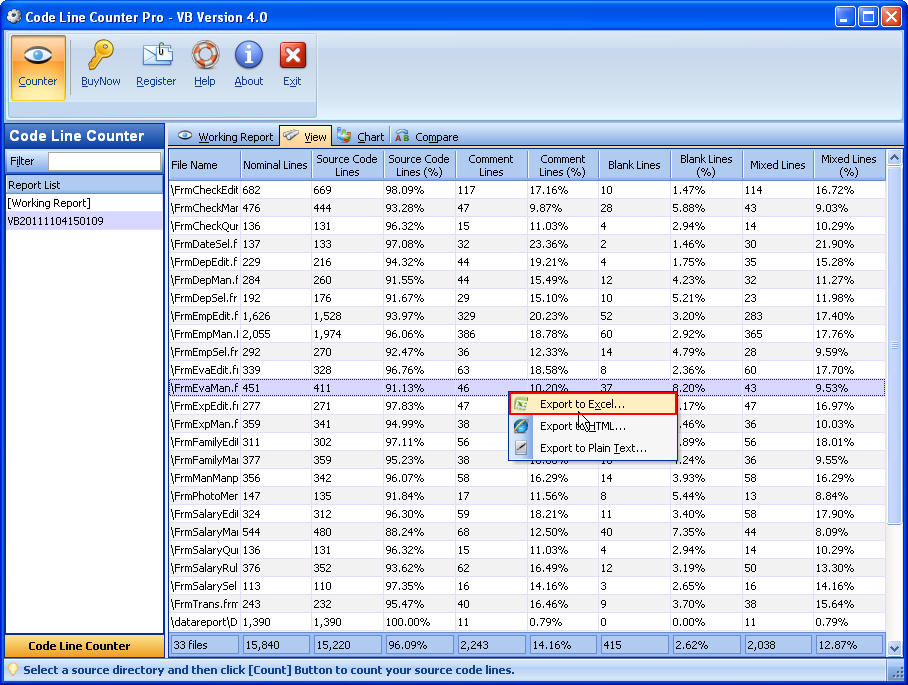Switch to the View tab
Screen dimensions: 908x685
tap(305, 136)
